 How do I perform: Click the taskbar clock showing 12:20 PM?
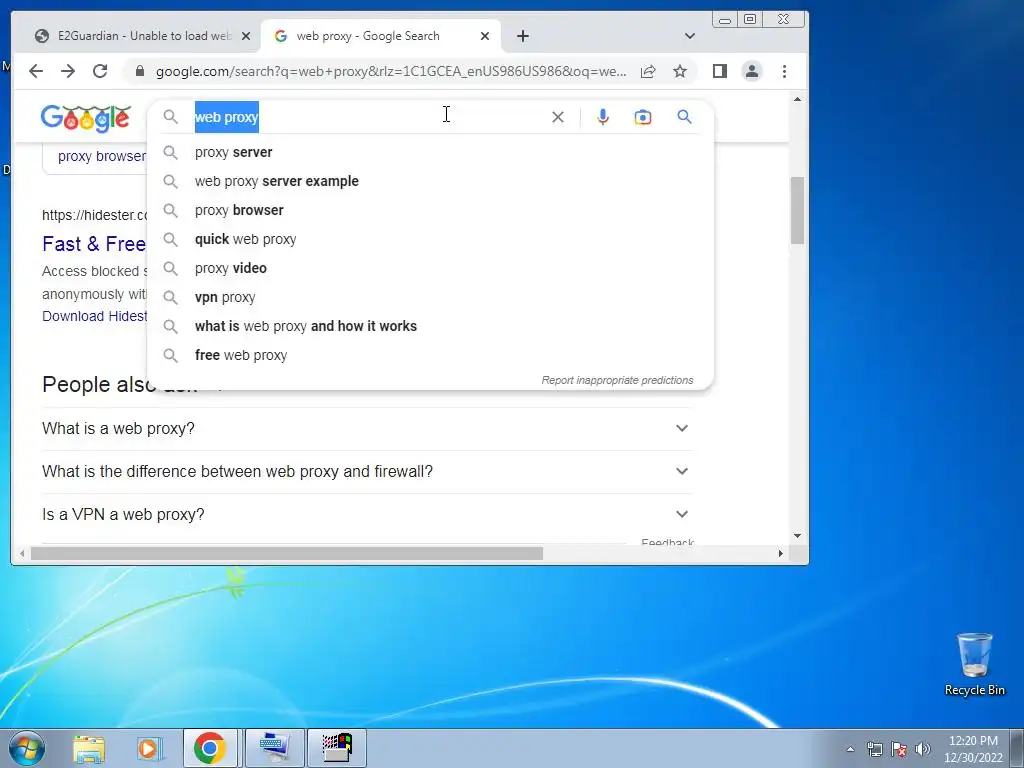tap(973, 749)
